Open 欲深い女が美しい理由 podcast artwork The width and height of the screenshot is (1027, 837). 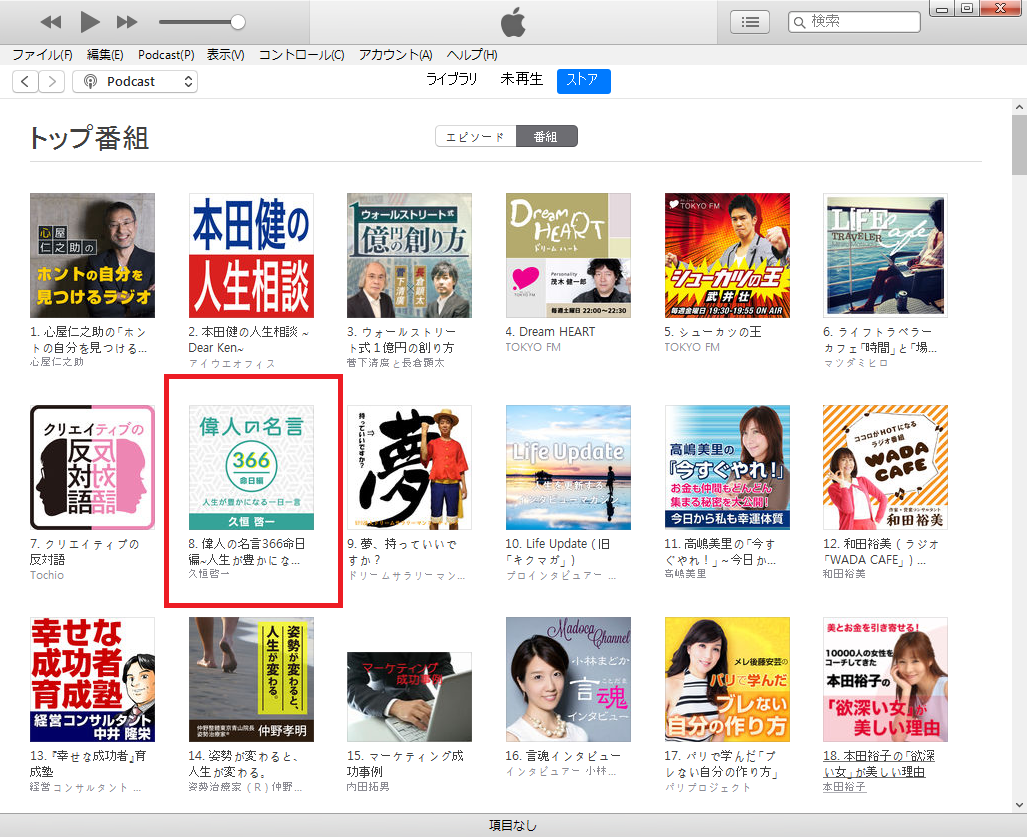click(x=886, y=680)
